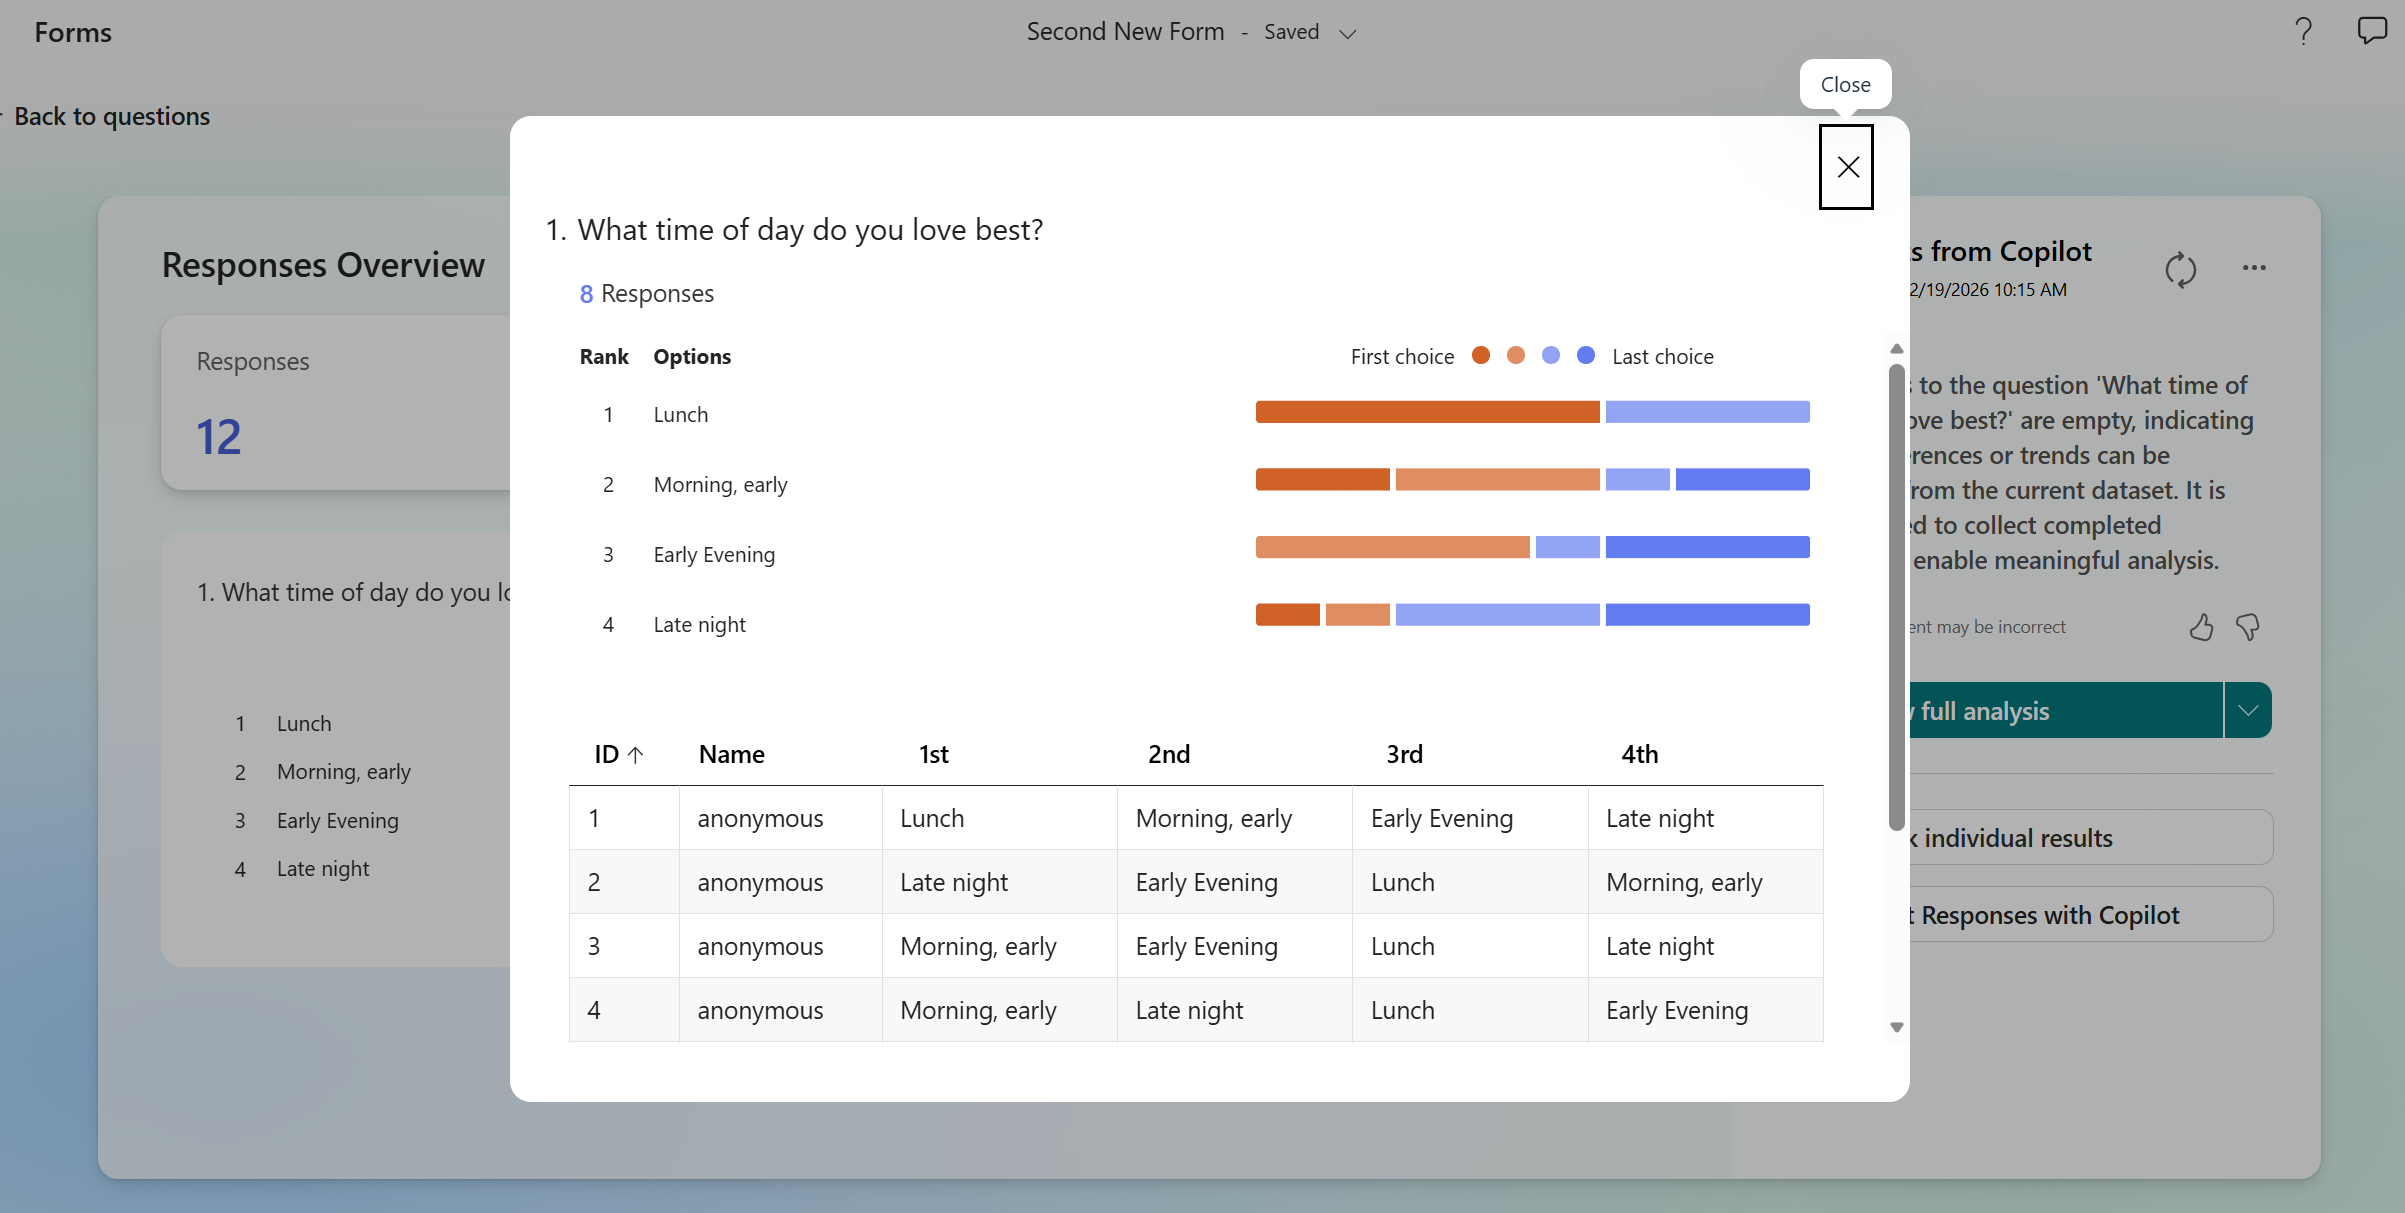Click scrollbar up arrow in dialog
This screenshot has width=2405, height=1213.
1896,349
